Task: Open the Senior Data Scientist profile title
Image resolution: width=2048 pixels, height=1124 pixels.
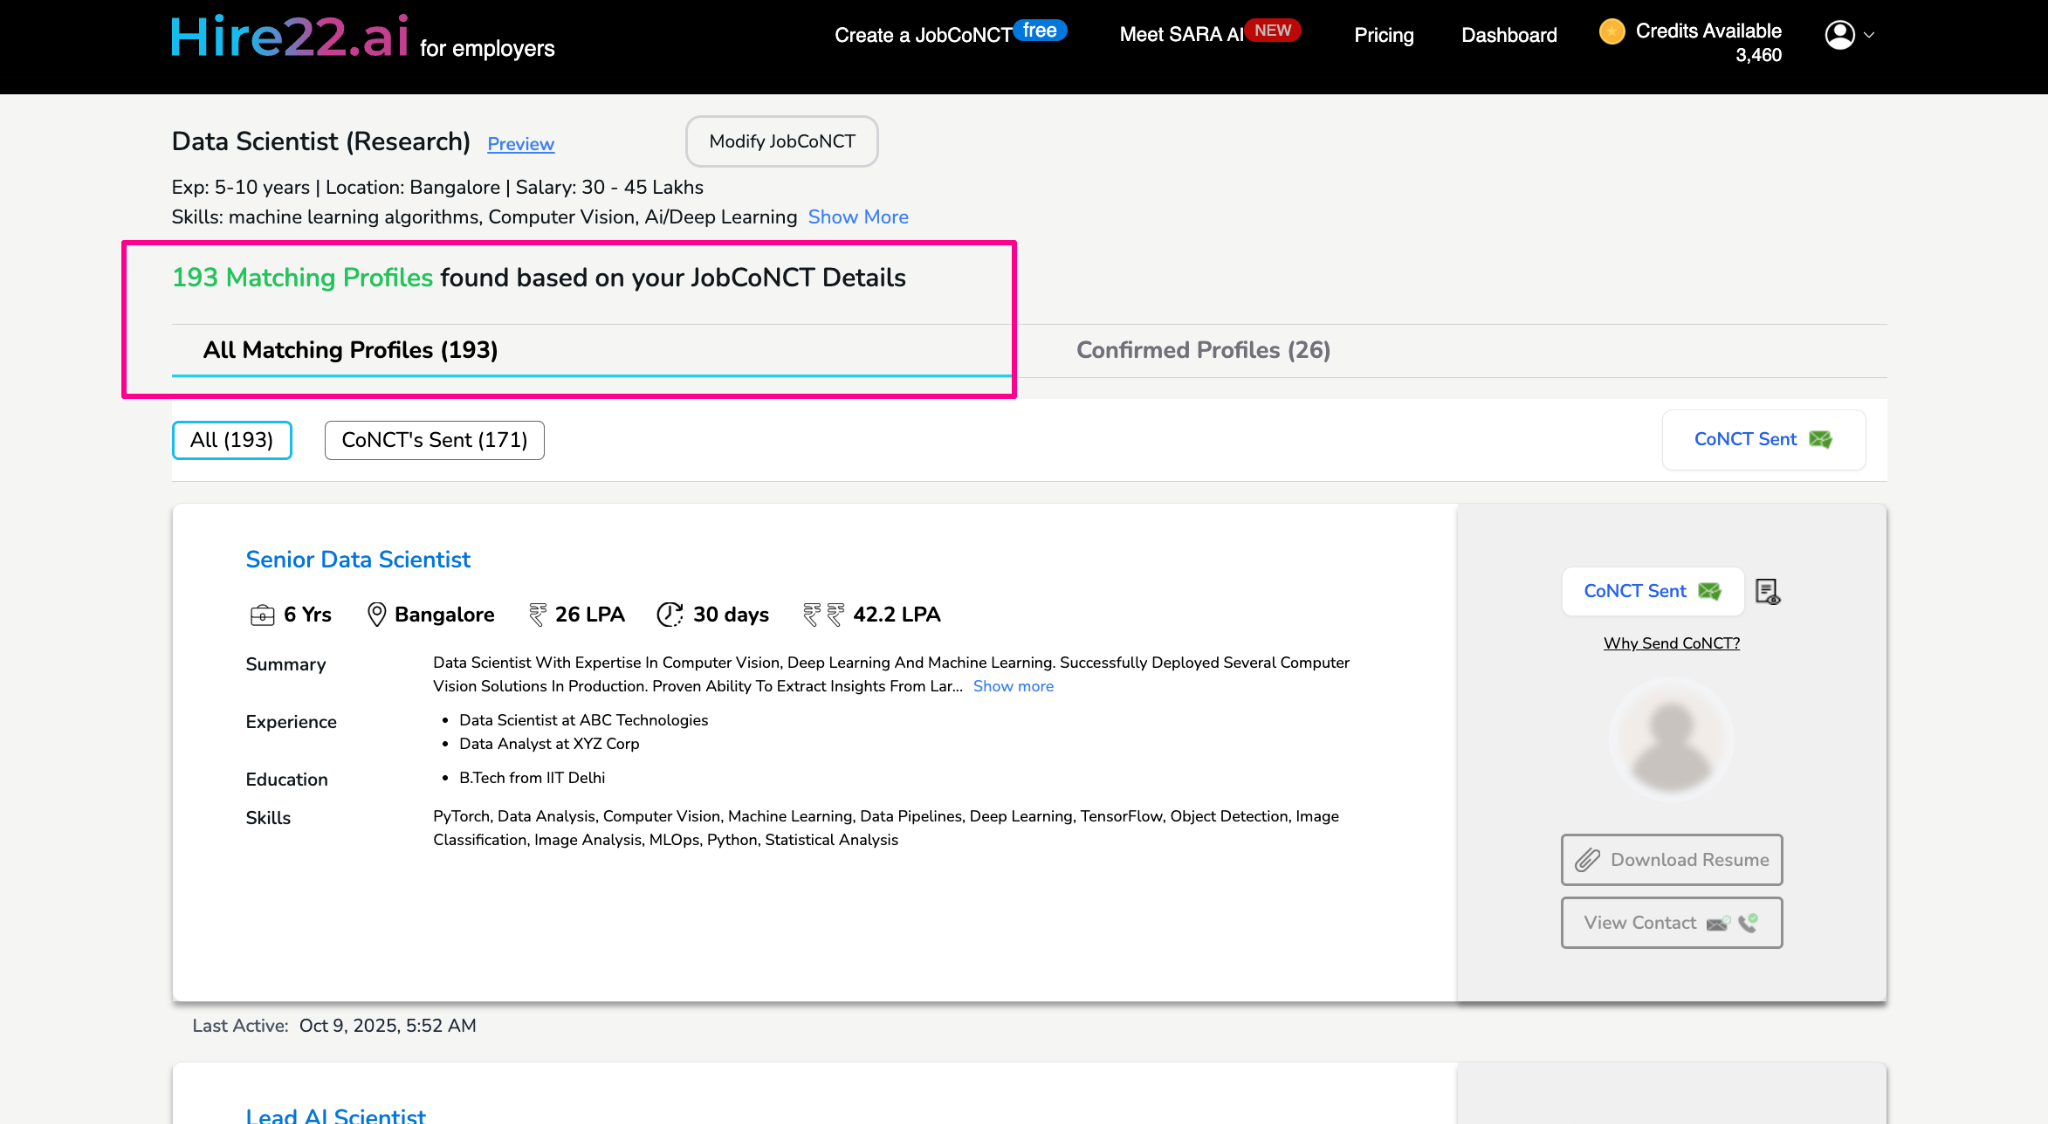Action: click(x=358, y=560)
